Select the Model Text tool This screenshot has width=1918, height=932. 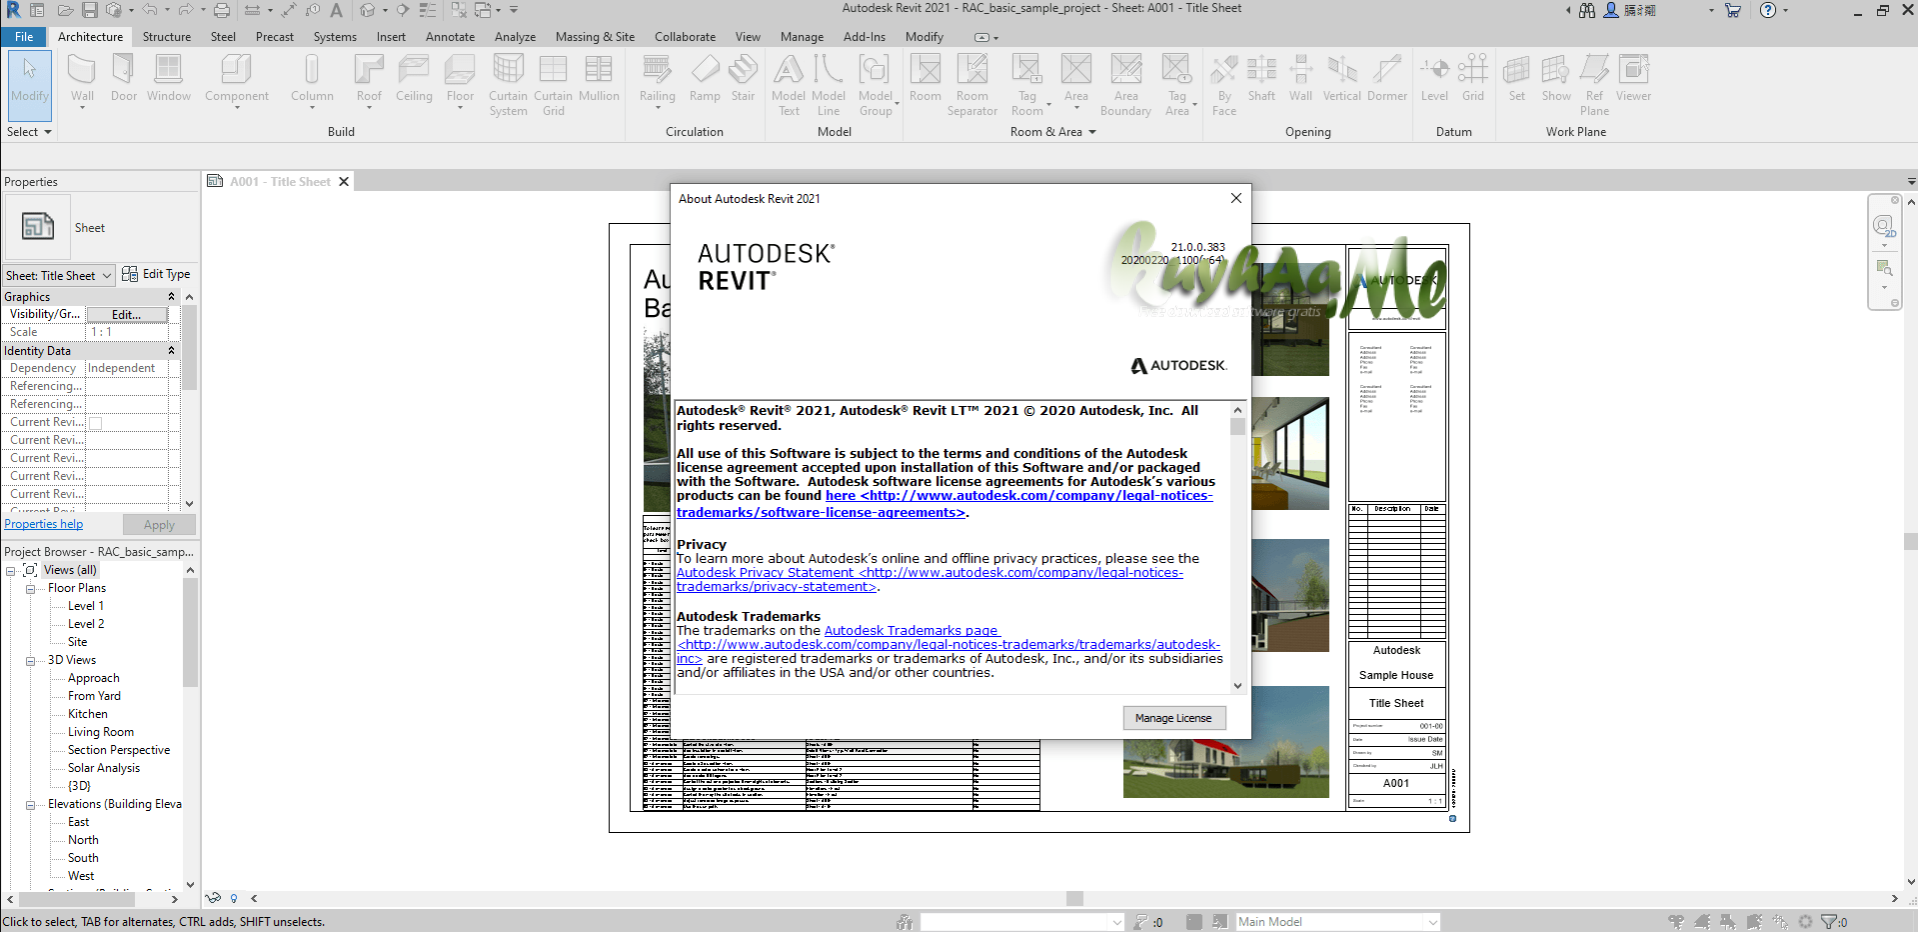tap(789, 85)
